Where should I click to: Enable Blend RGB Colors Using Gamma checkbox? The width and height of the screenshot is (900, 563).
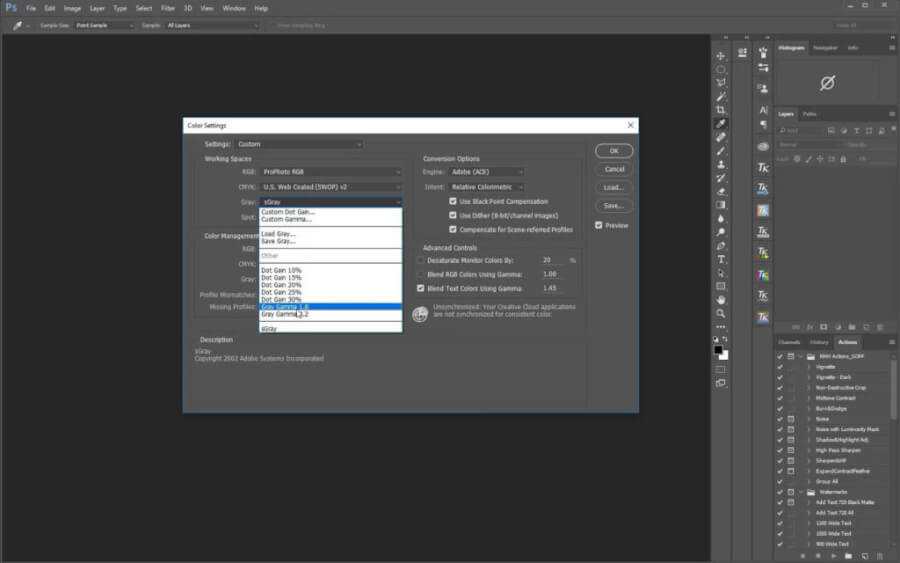point(421,274)
